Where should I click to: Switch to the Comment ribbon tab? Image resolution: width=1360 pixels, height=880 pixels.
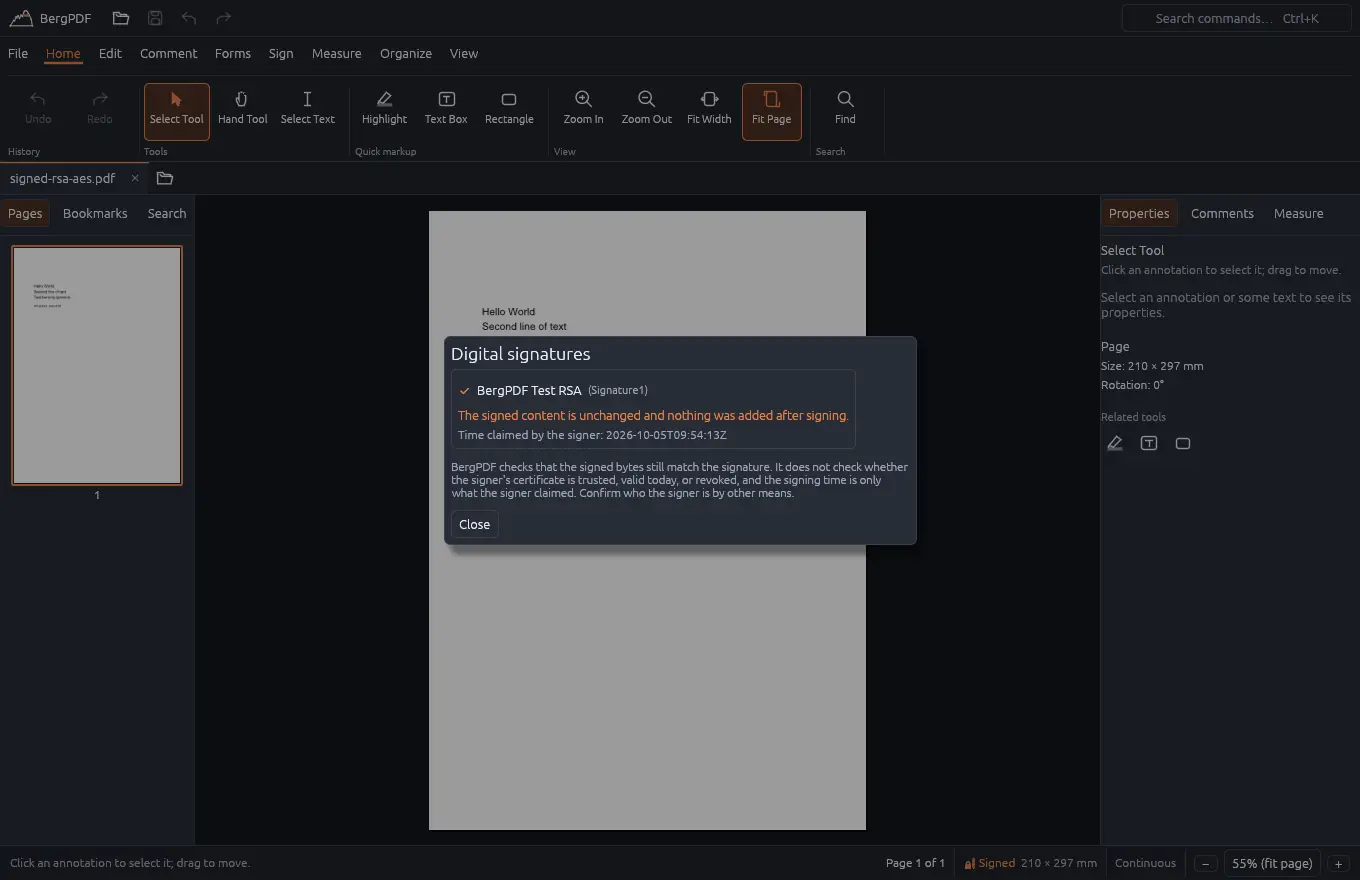[x=168, y=53]
